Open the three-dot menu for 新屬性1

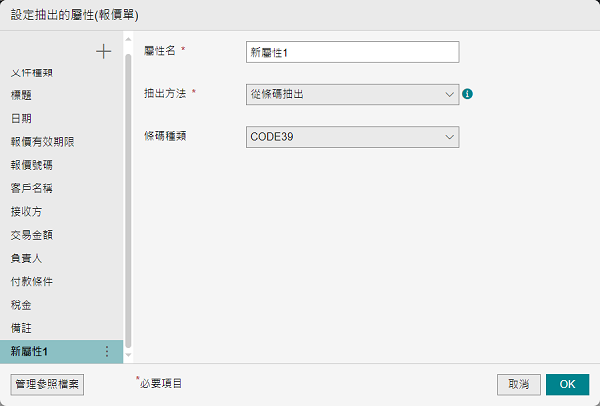[x=107, y=351]
